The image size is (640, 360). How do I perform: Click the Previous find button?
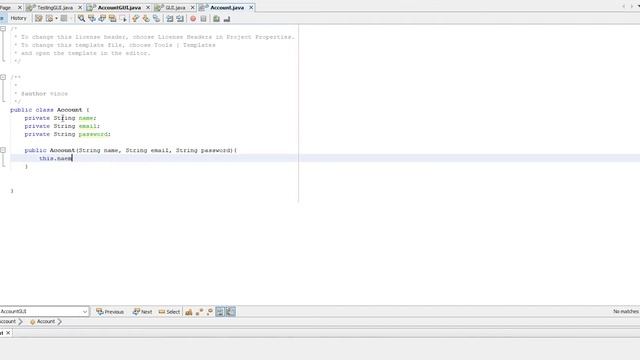pyautogui.click(x=110, y=312)
